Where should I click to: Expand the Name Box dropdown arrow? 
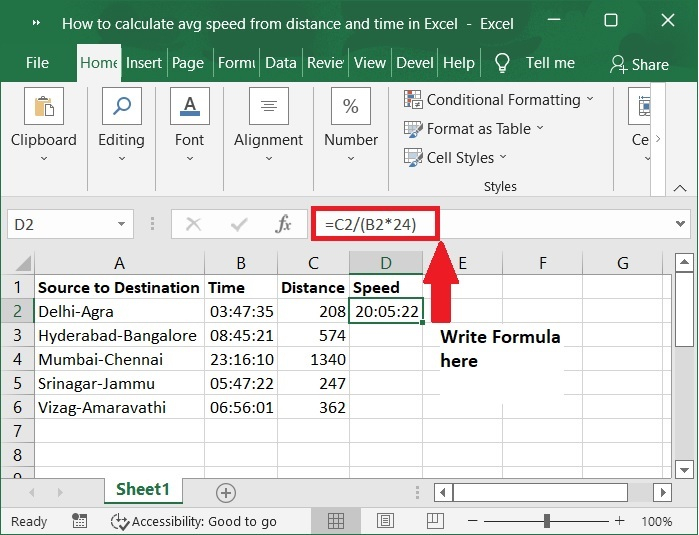122,224
